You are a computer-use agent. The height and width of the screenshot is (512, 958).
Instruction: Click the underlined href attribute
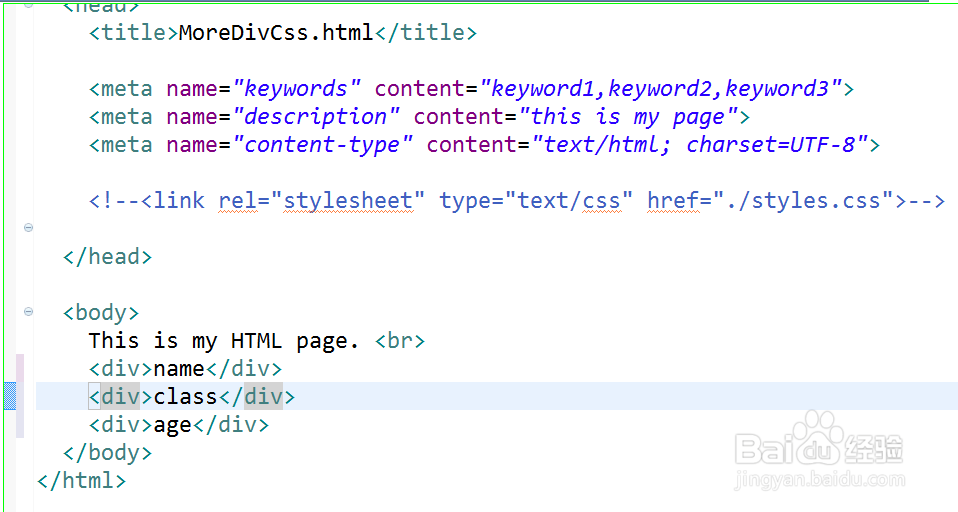click(673, 200)
